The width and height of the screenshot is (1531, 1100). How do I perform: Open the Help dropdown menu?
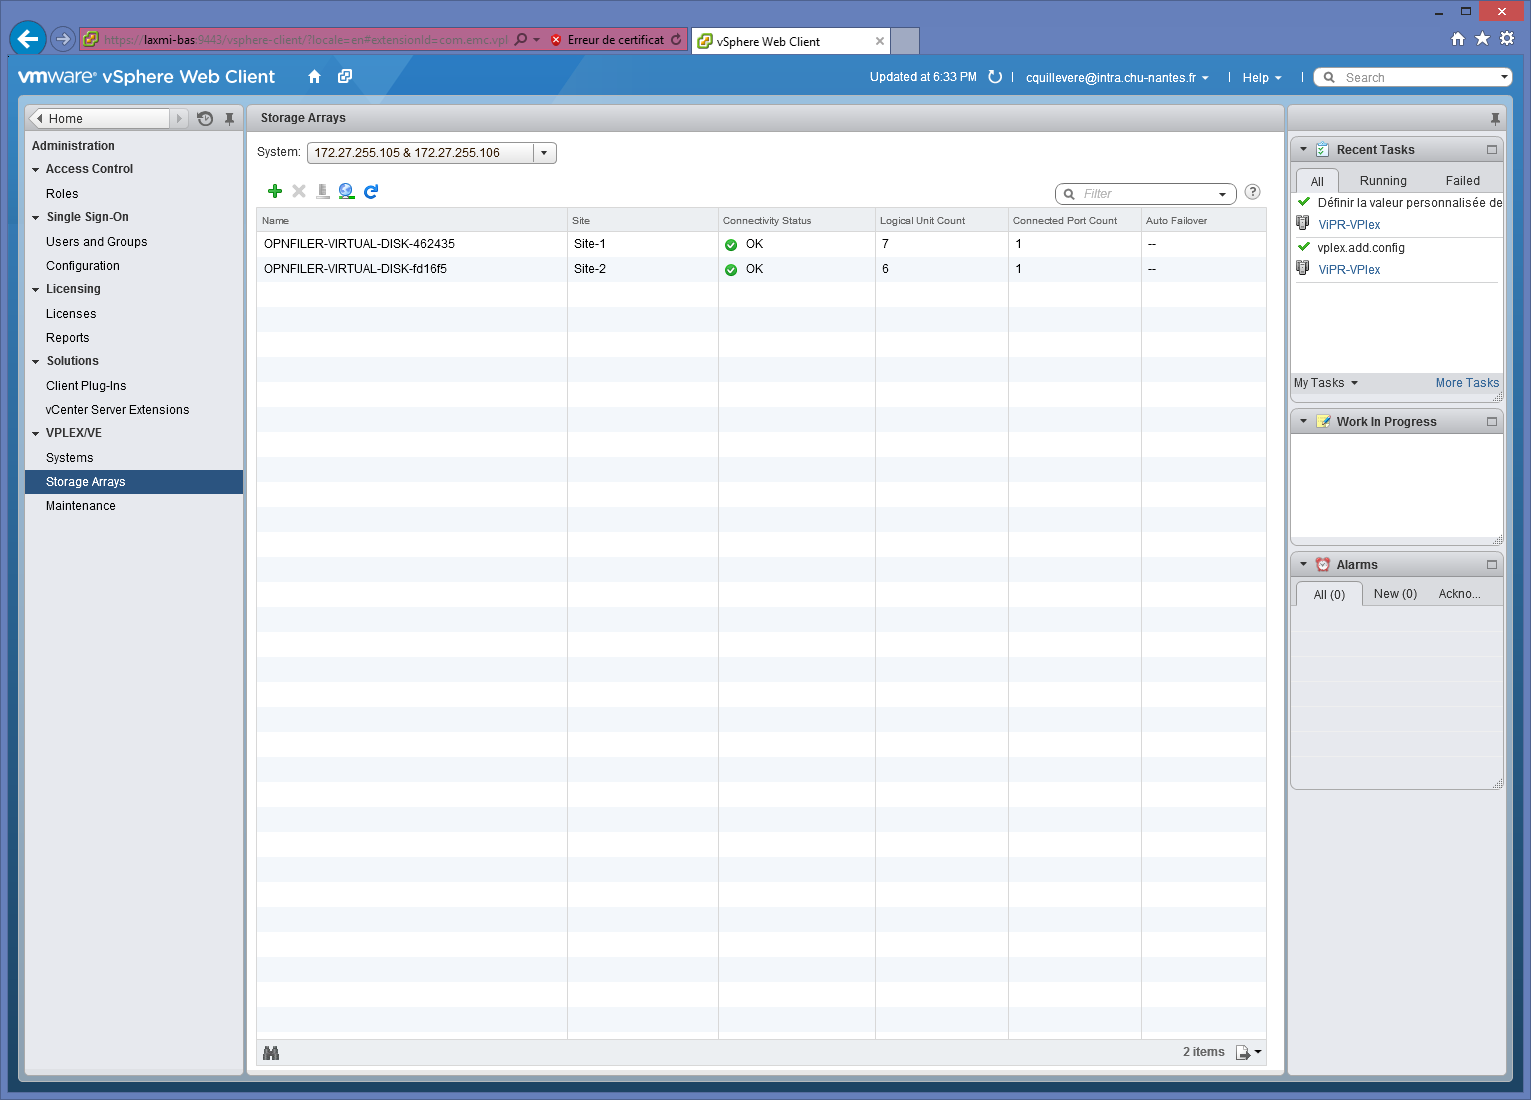click(x=1262, y=78)
